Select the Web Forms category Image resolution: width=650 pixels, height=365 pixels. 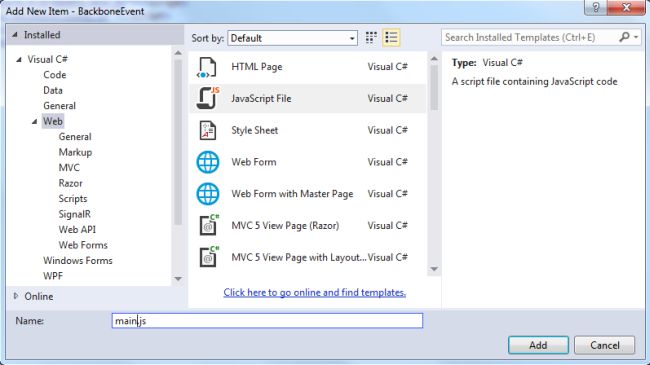click(x=83, y=245)
